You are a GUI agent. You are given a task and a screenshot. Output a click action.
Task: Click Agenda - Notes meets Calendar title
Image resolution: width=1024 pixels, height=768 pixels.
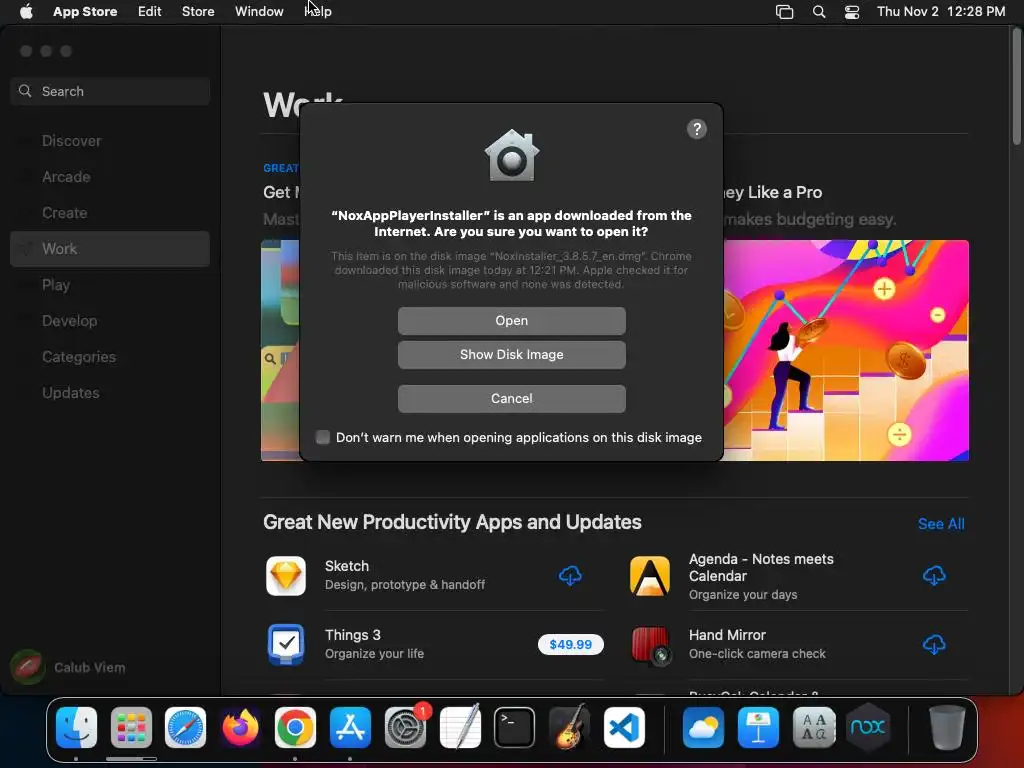click(761, 568)
